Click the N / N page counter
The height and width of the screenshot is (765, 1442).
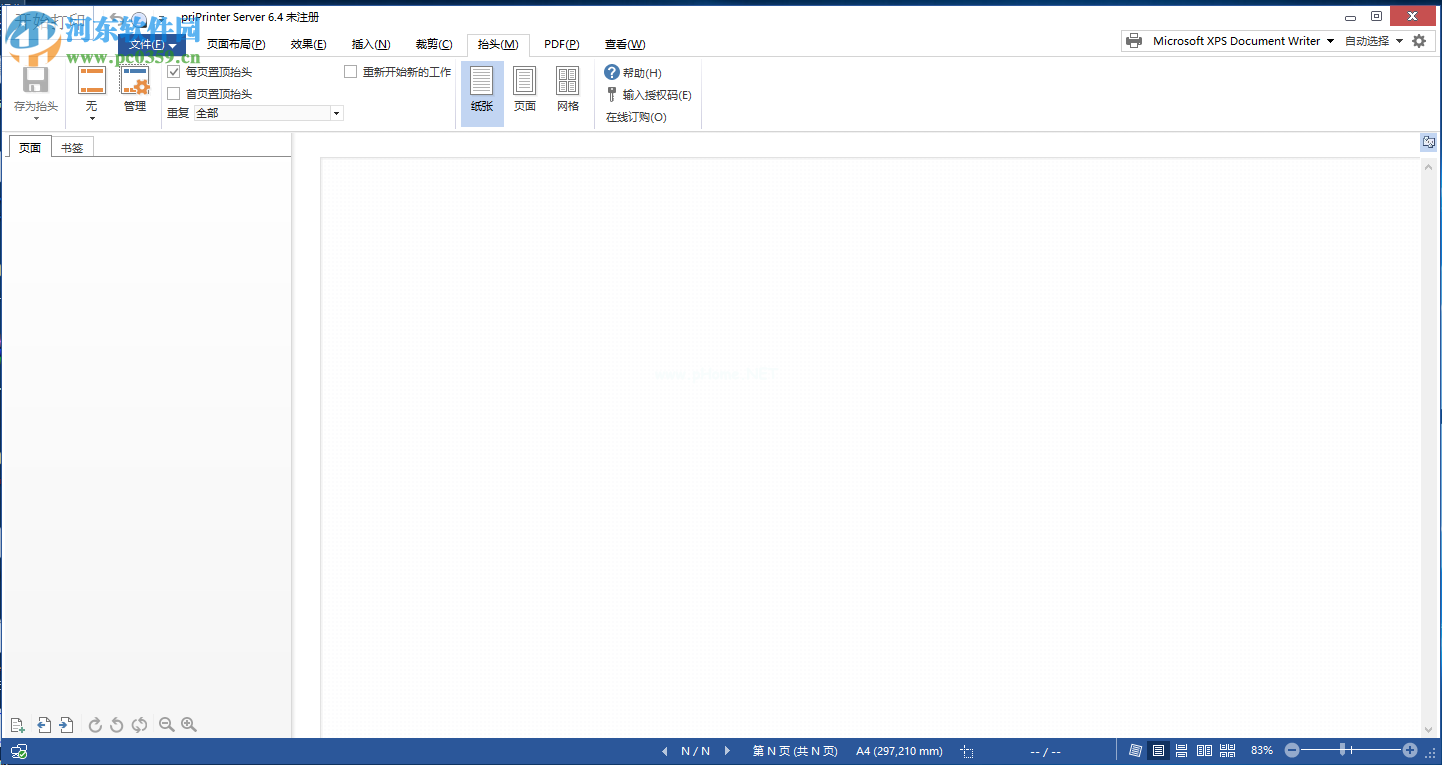coord(696,751)
